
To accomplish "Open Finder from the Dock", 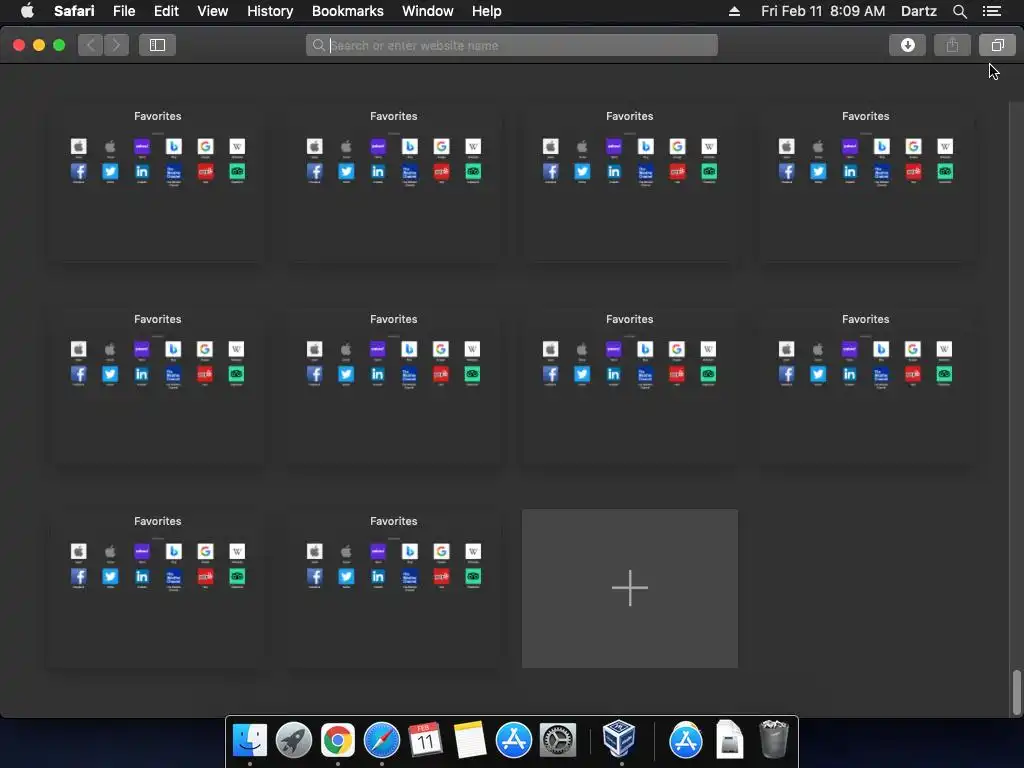I will pos(250,740).
